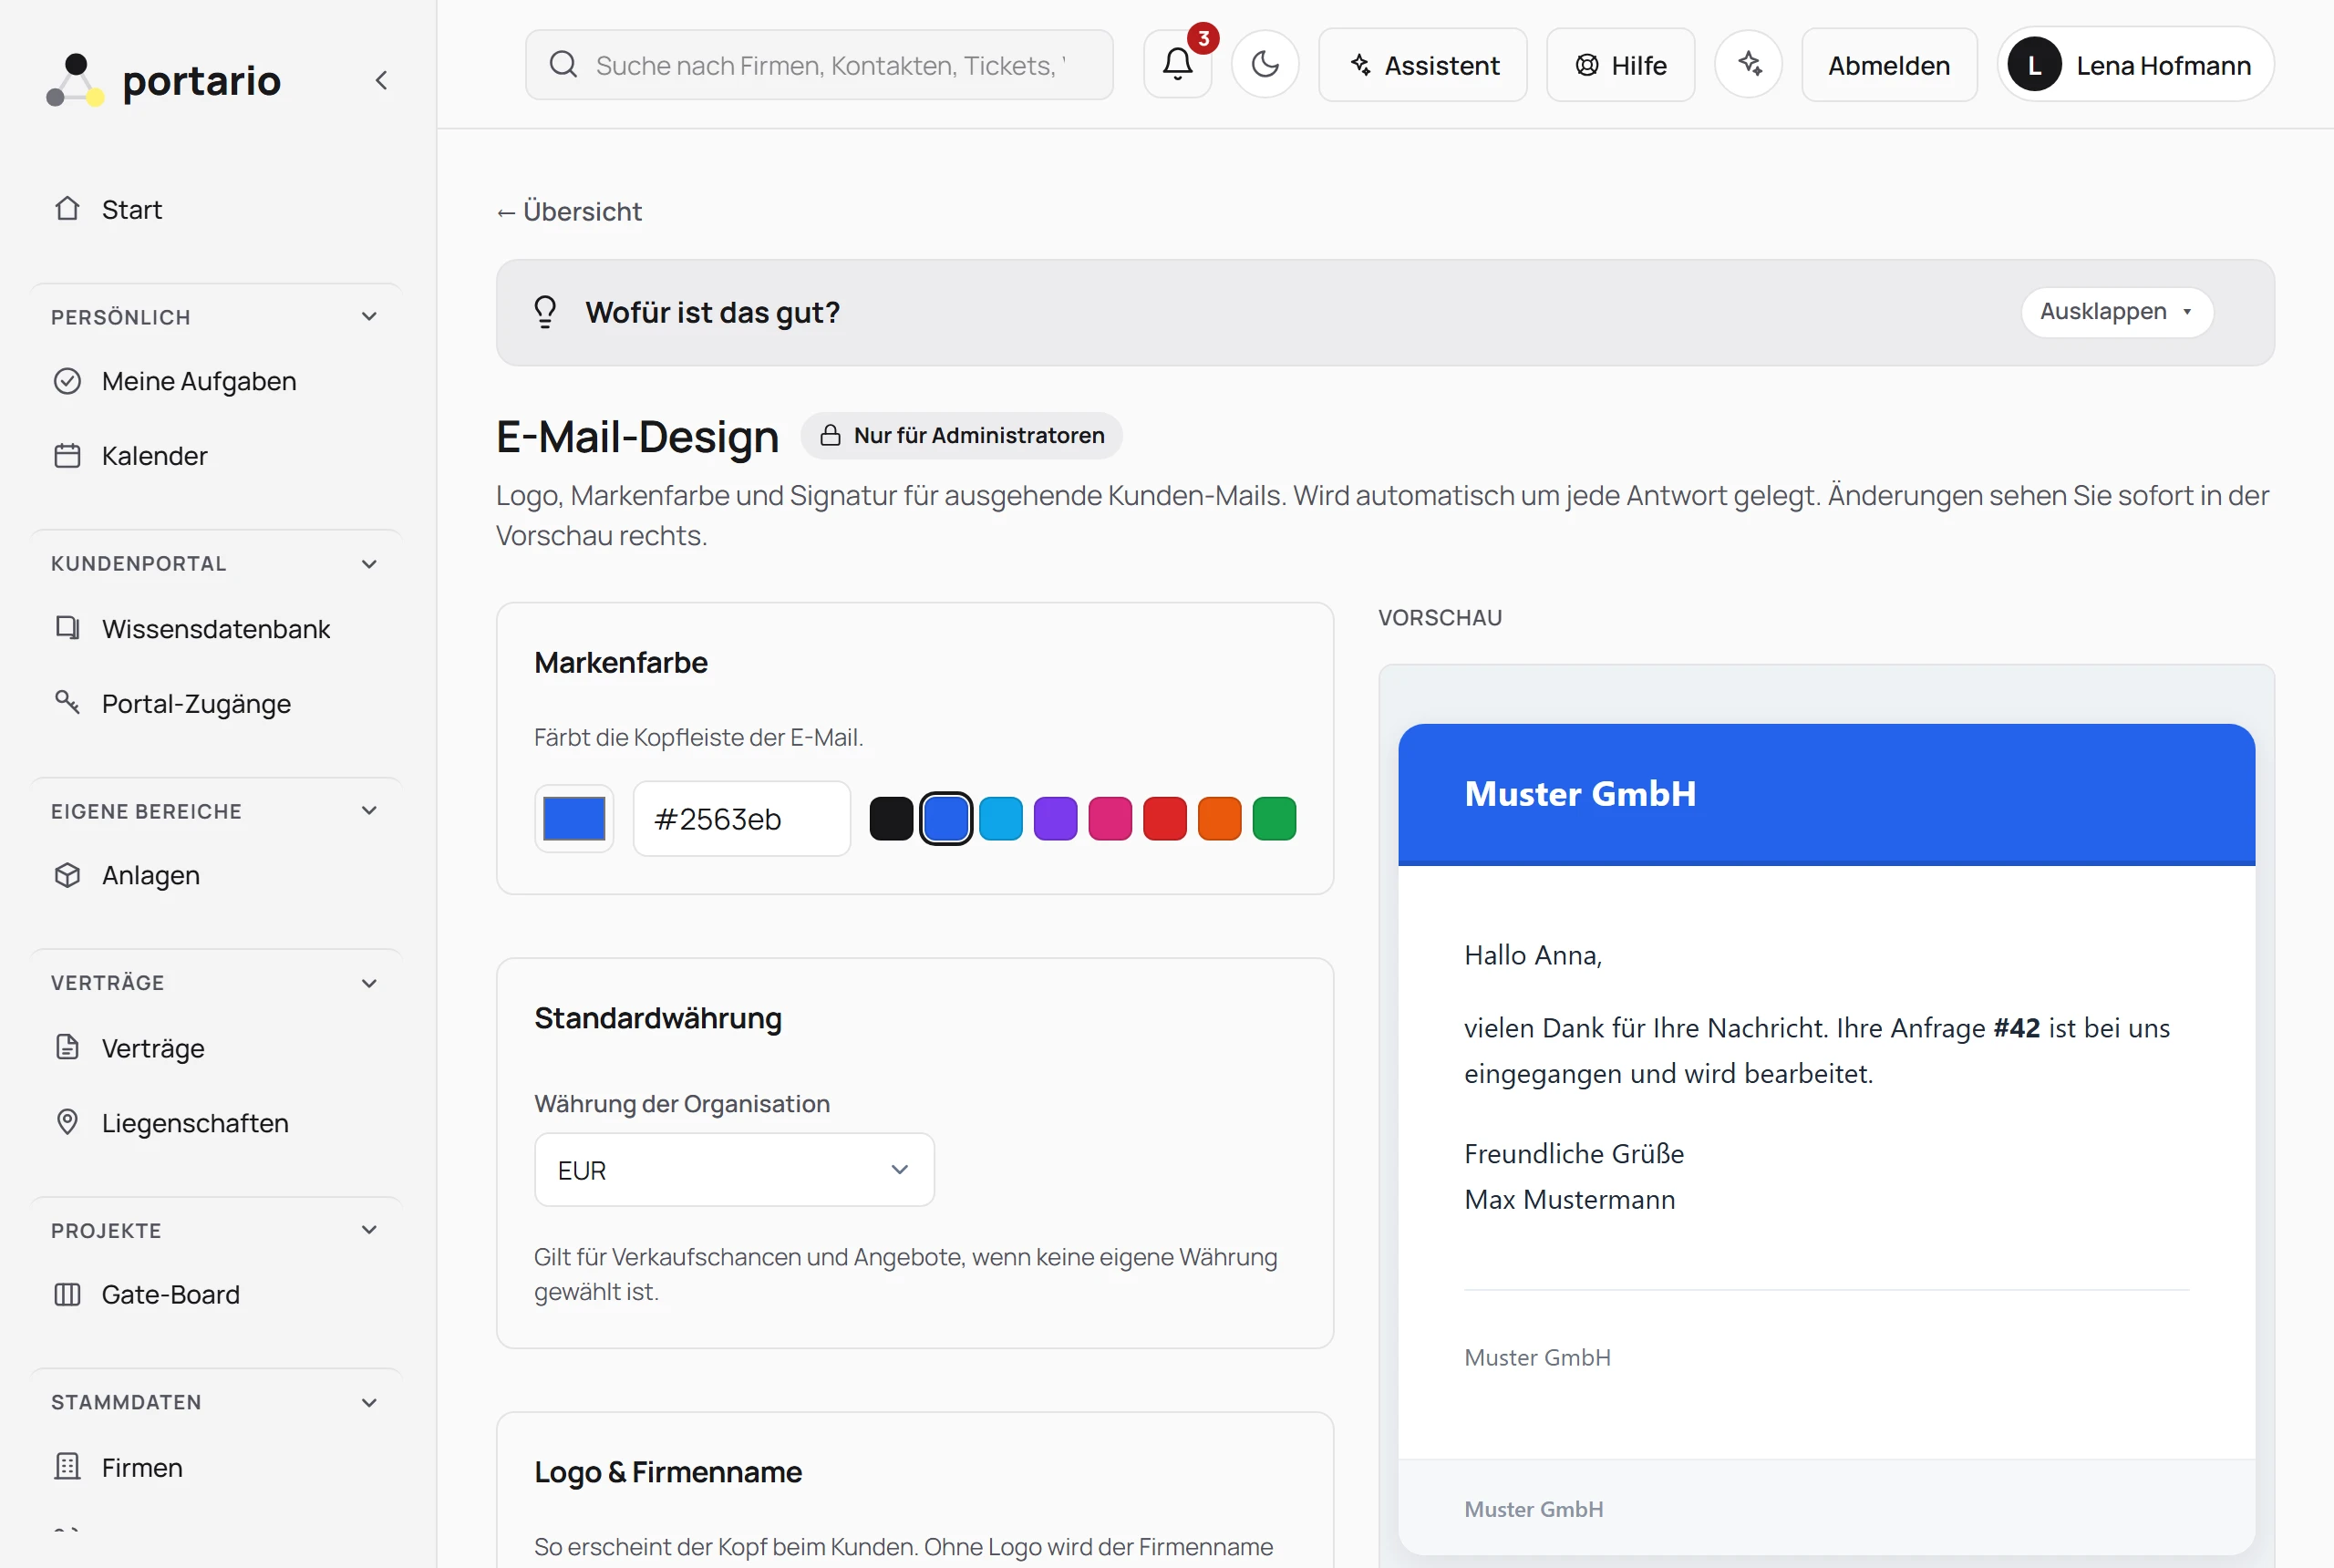Go back via Übersicht link
Screen dimensions: 2334x1568
pos(570,211)
